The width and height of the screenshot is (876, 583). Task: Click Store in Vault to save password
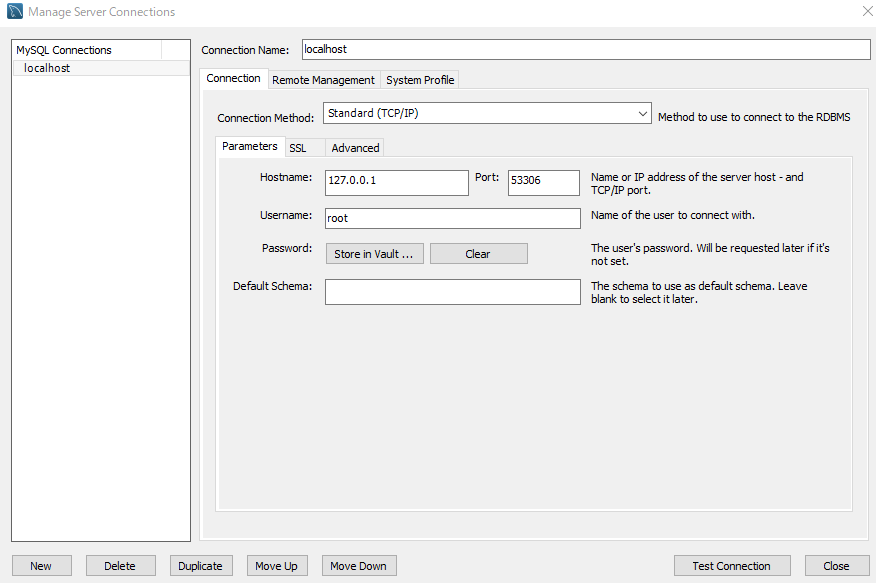coord(374,253)
